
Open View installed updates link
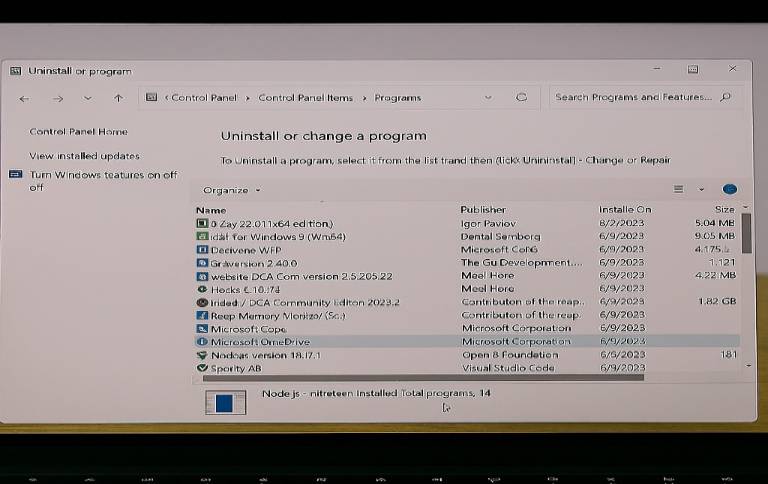(84, 156)
